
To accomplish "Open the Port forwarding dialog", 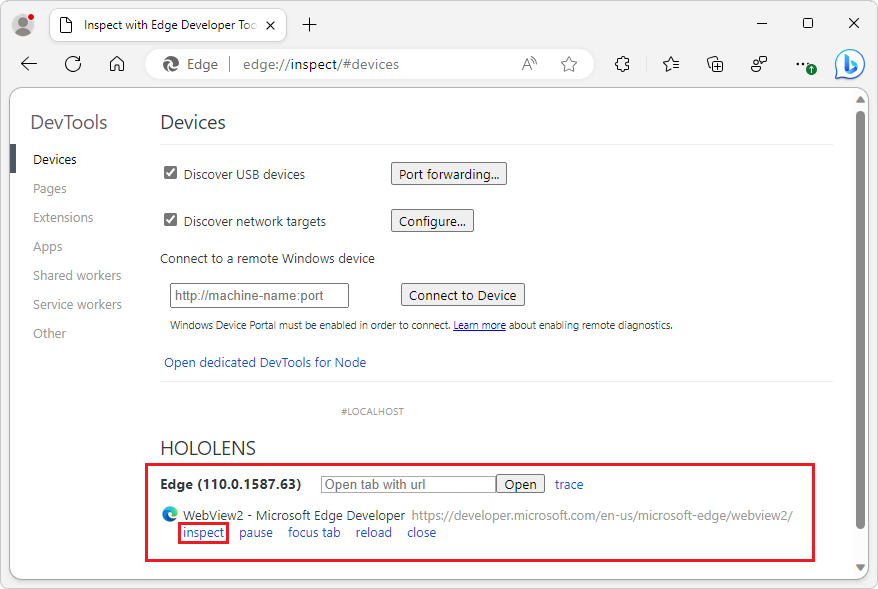I will [448, 173].
